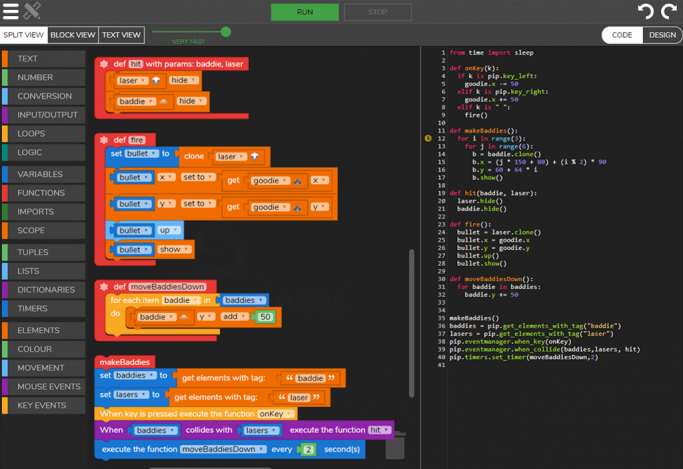Screen dimensions: 683x469
Task: Open the Imports block category
Action: click(44, 211)
